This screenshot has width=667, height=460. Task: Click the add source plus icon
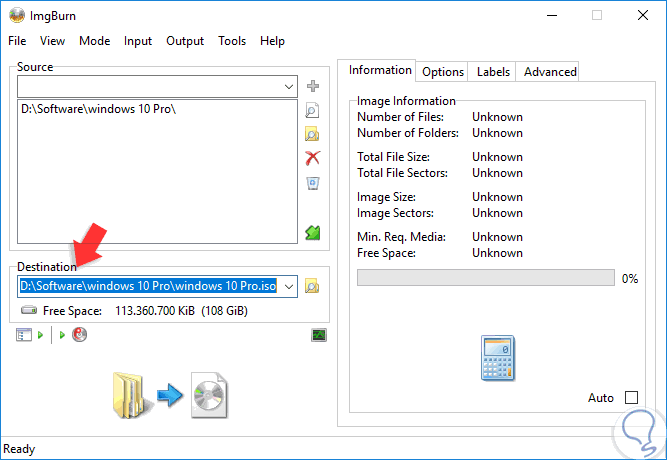tap(313, 86)
